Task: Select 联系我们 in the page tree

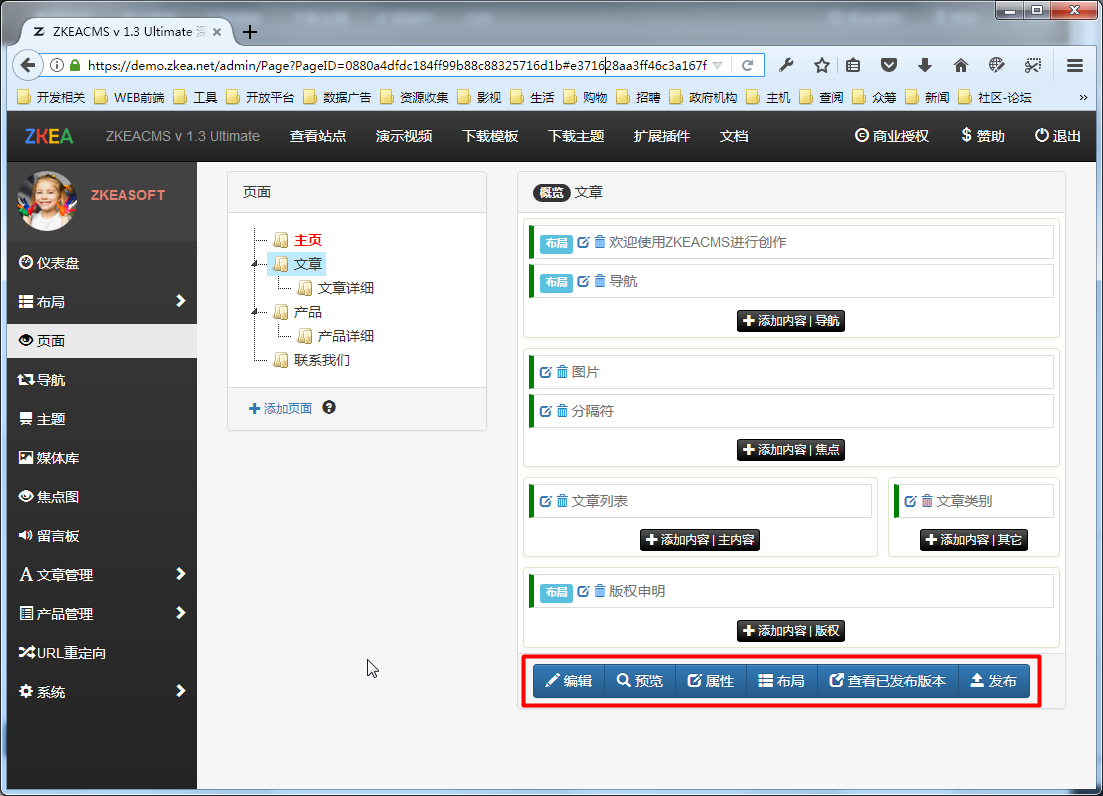Action: coord(321,361)
